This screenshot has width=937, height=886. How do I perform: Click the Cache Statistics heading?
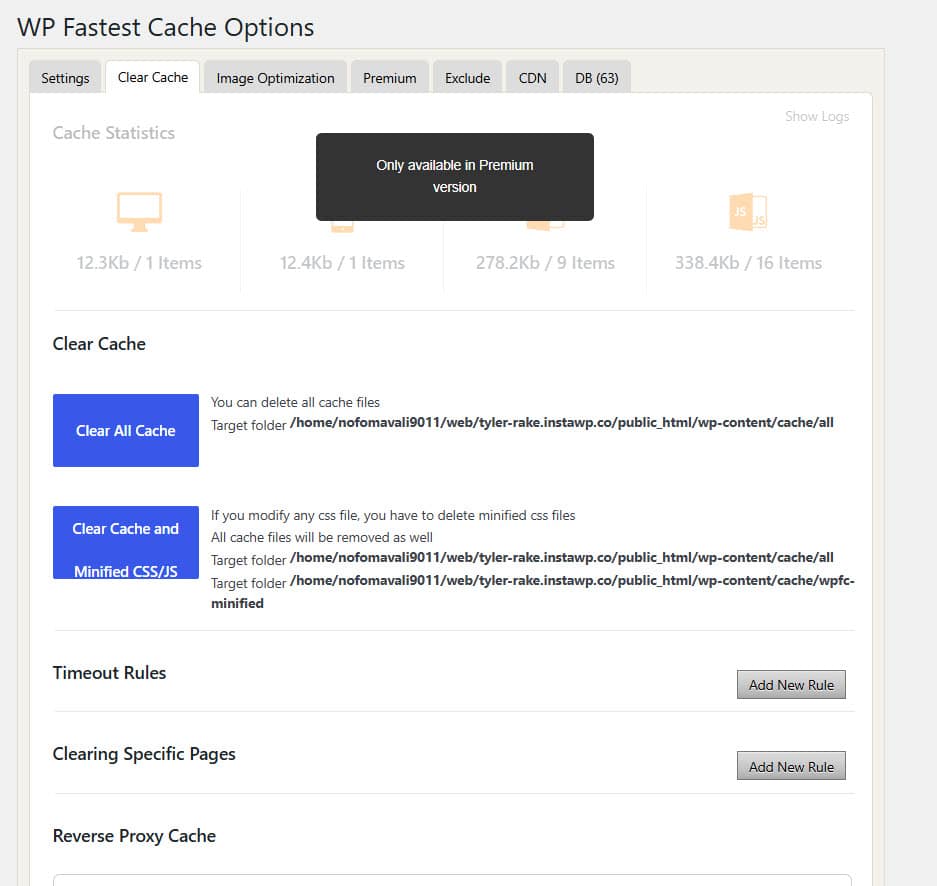[114, 133]
